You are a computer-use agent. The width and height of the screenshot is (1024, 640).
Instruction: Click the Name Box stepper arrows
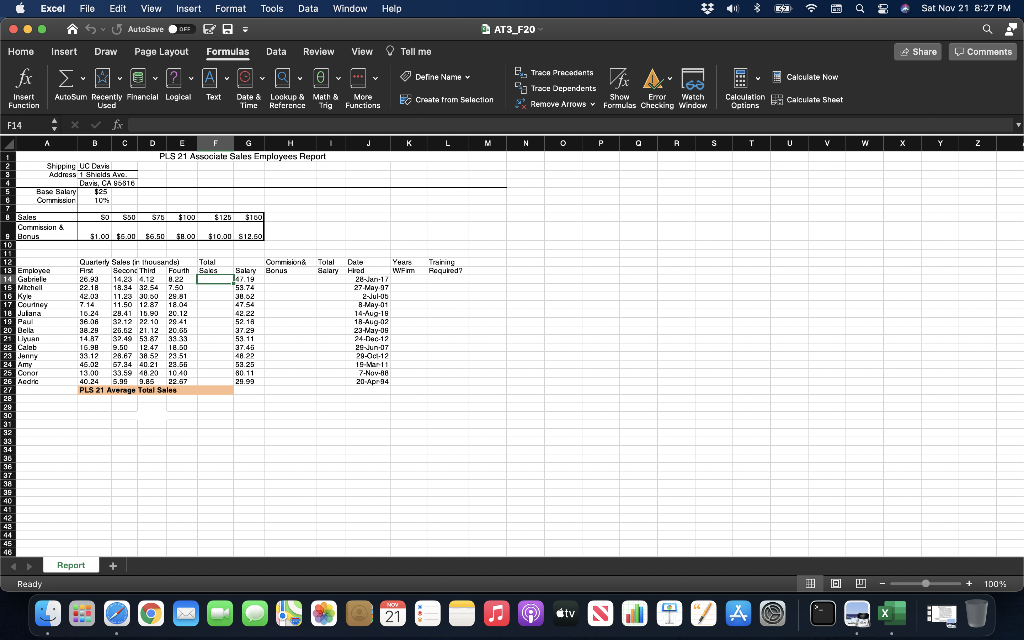[54, 125]
